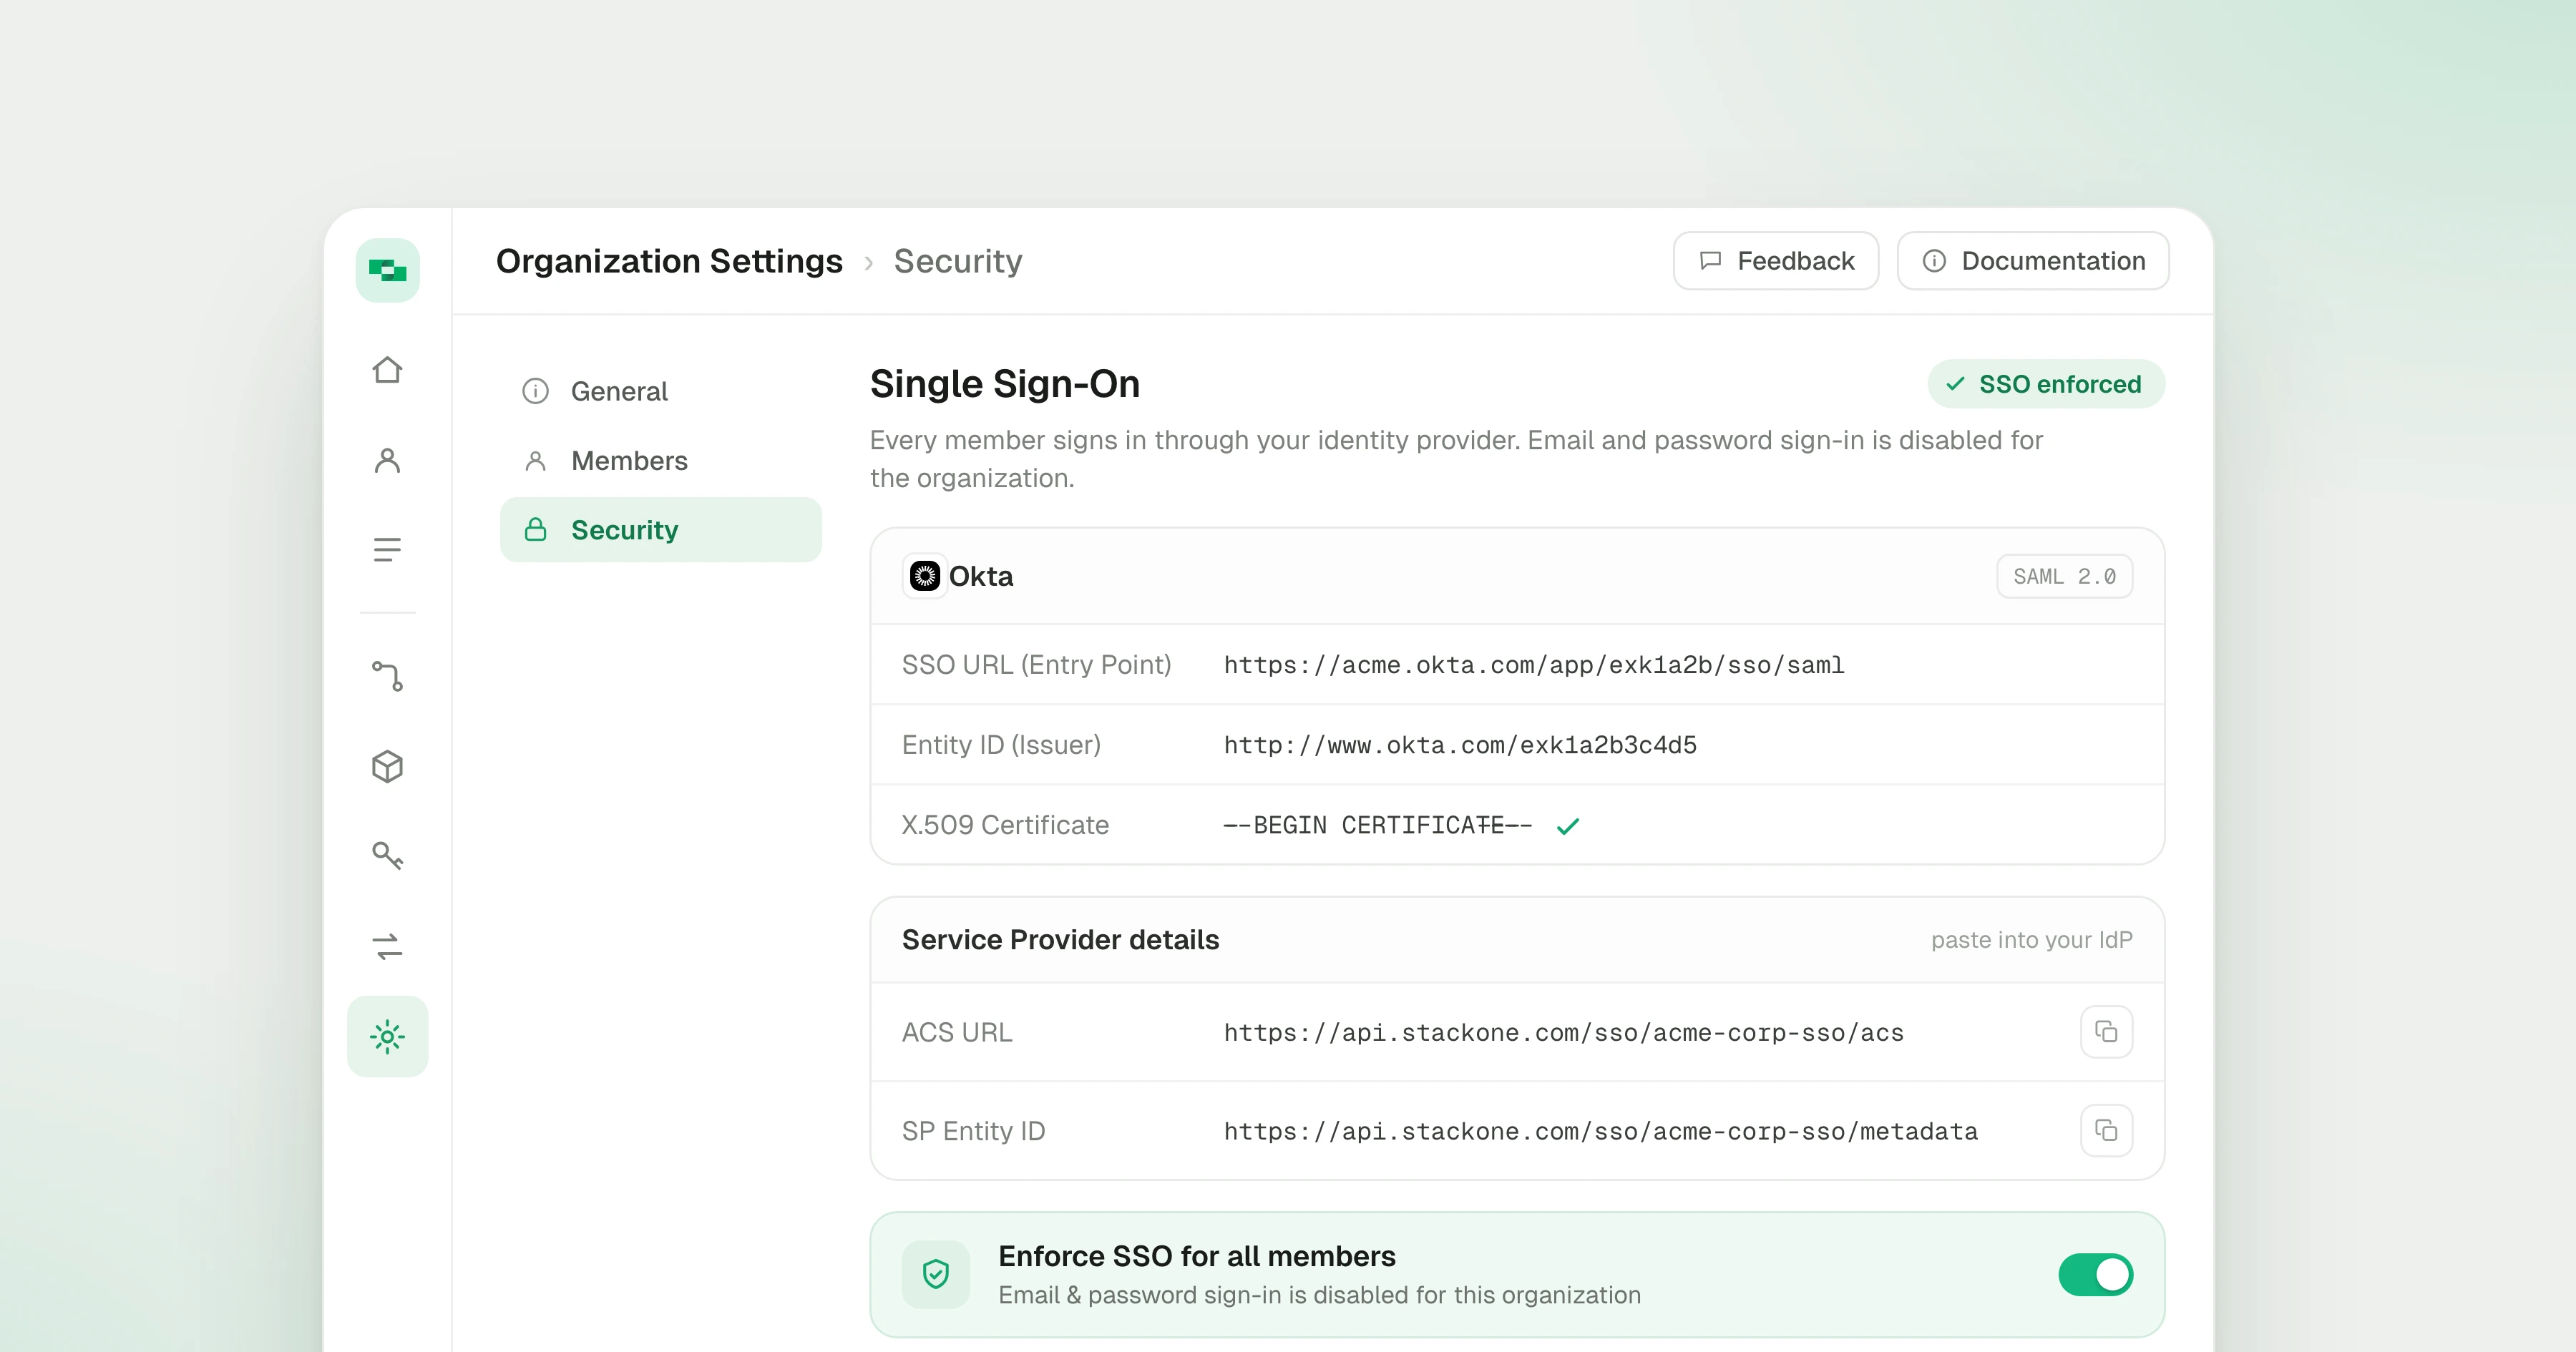The height and width of the screenshot is (1352, 2576).
Task: Click the StackOne logo icon in sidebar
Action: point(388,270)
